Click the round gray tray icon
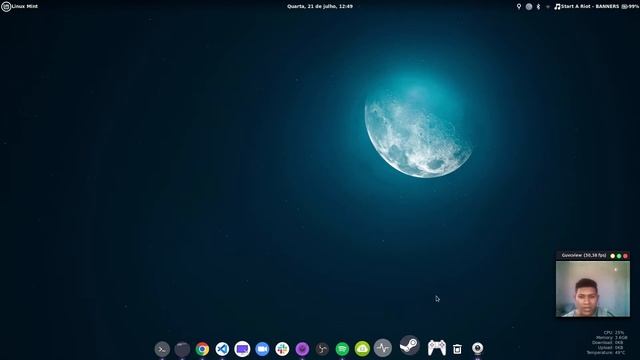The height and width of the screenshot is (360, 640). (529, 7)
